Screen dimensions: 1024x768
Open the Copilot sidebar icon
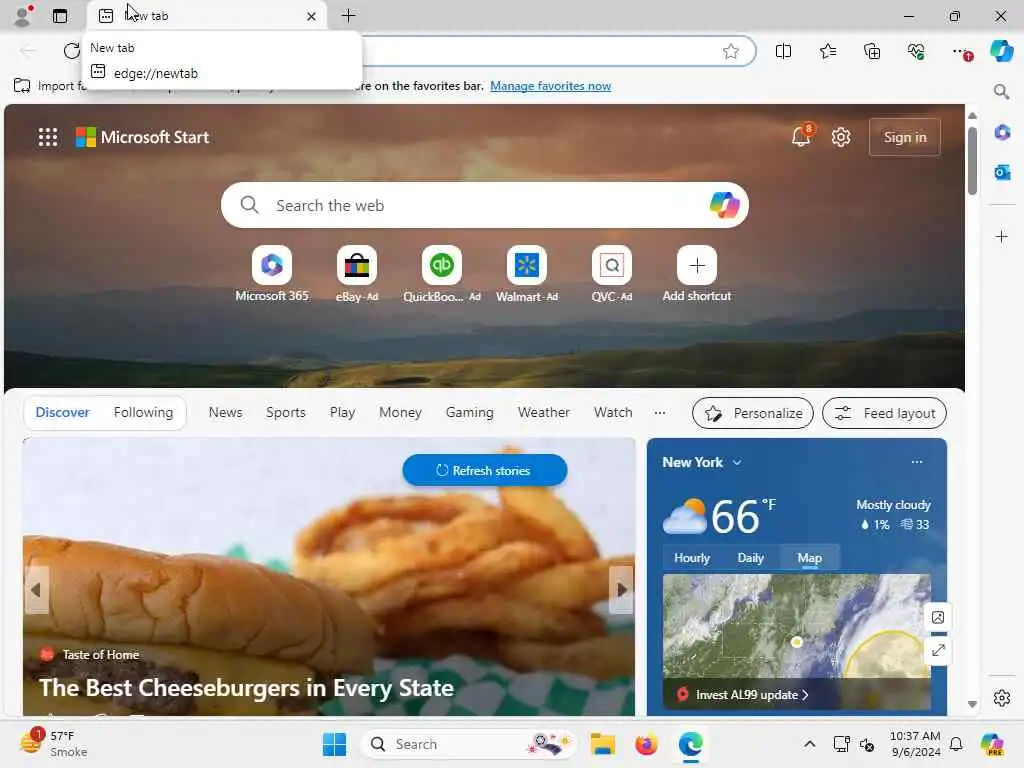click(1001, 51)
